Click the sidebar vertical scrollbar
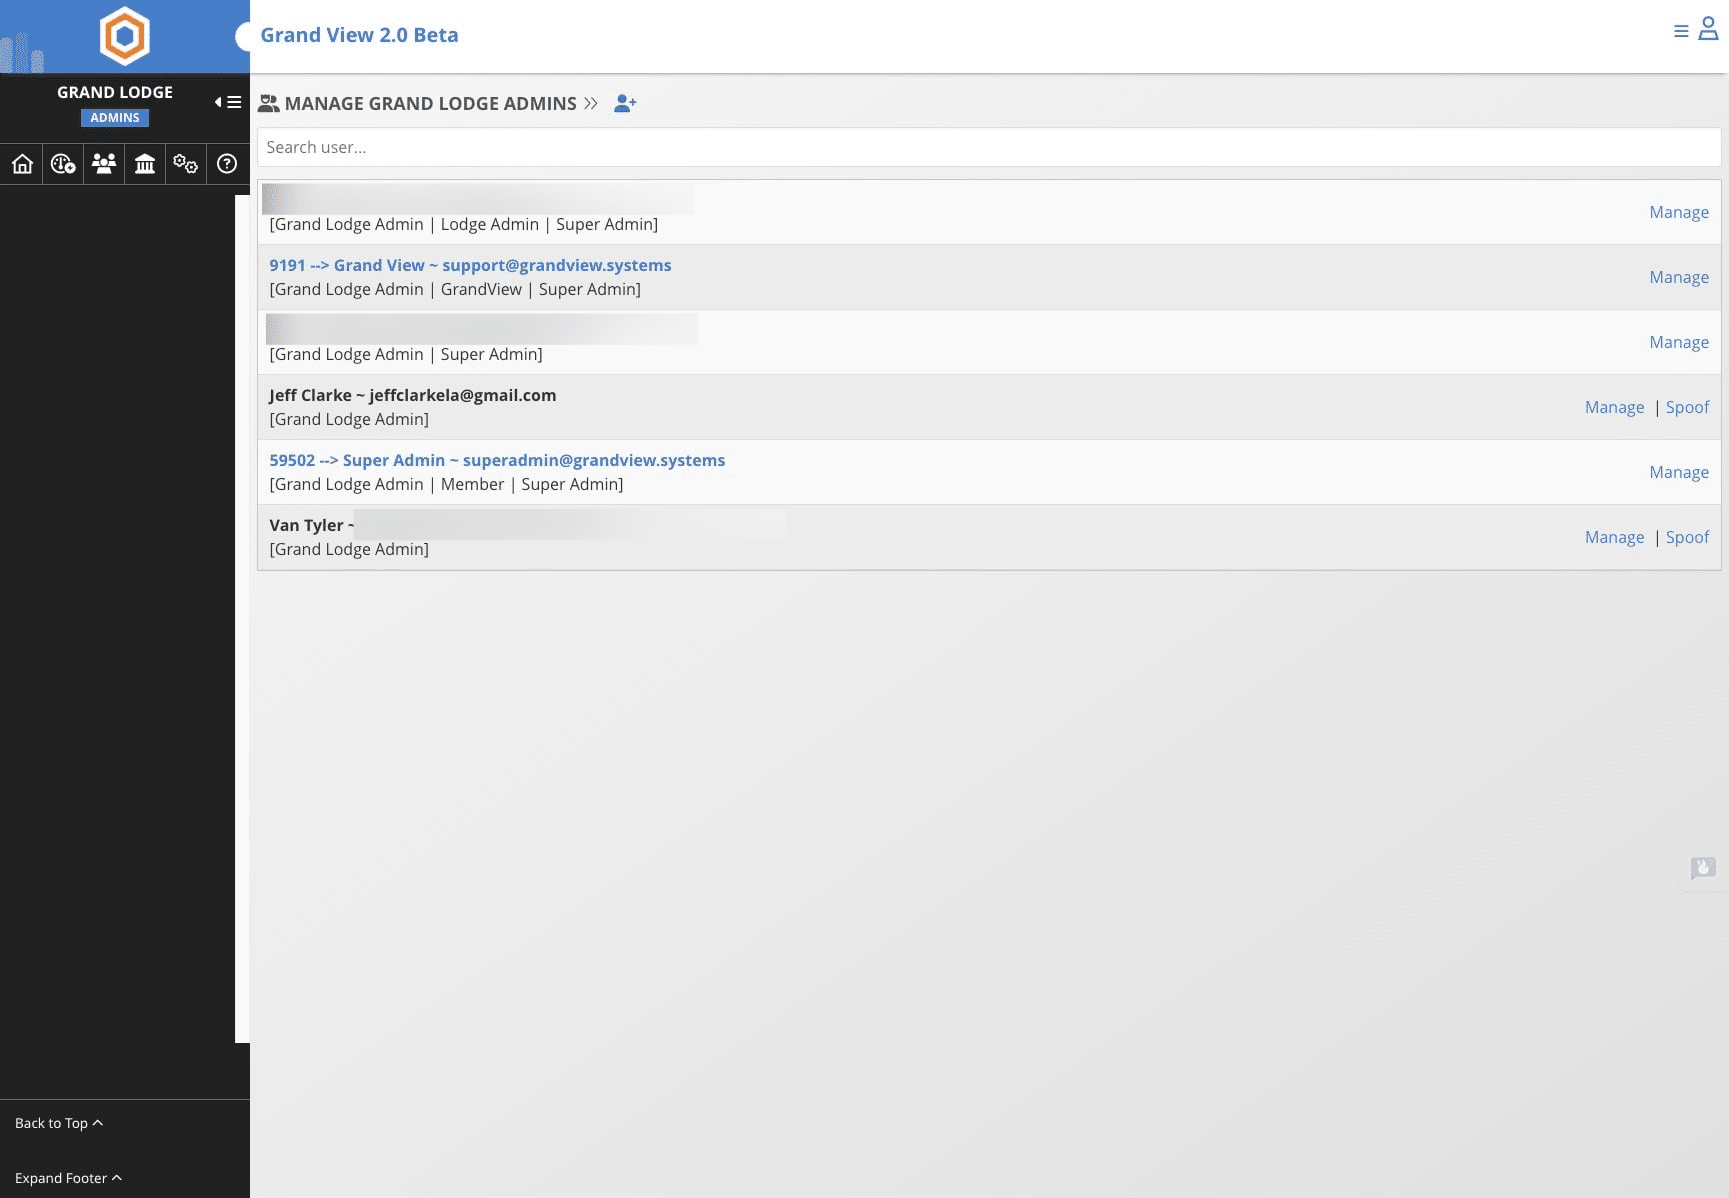1729x1198 pixels. point(242,619)
